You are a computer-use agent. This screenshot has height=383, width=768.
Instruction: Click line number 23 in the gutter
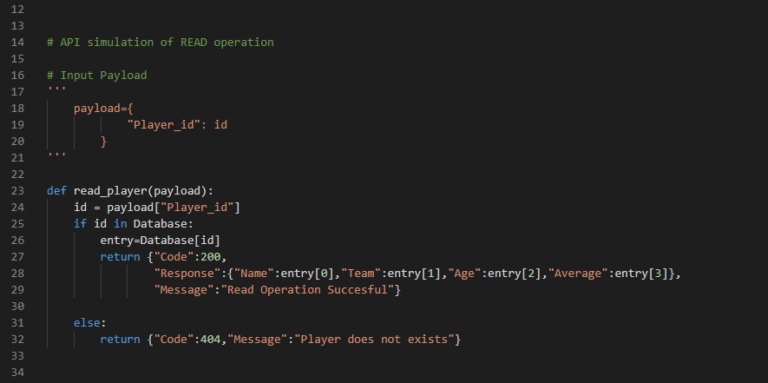[x=17, y=191]
